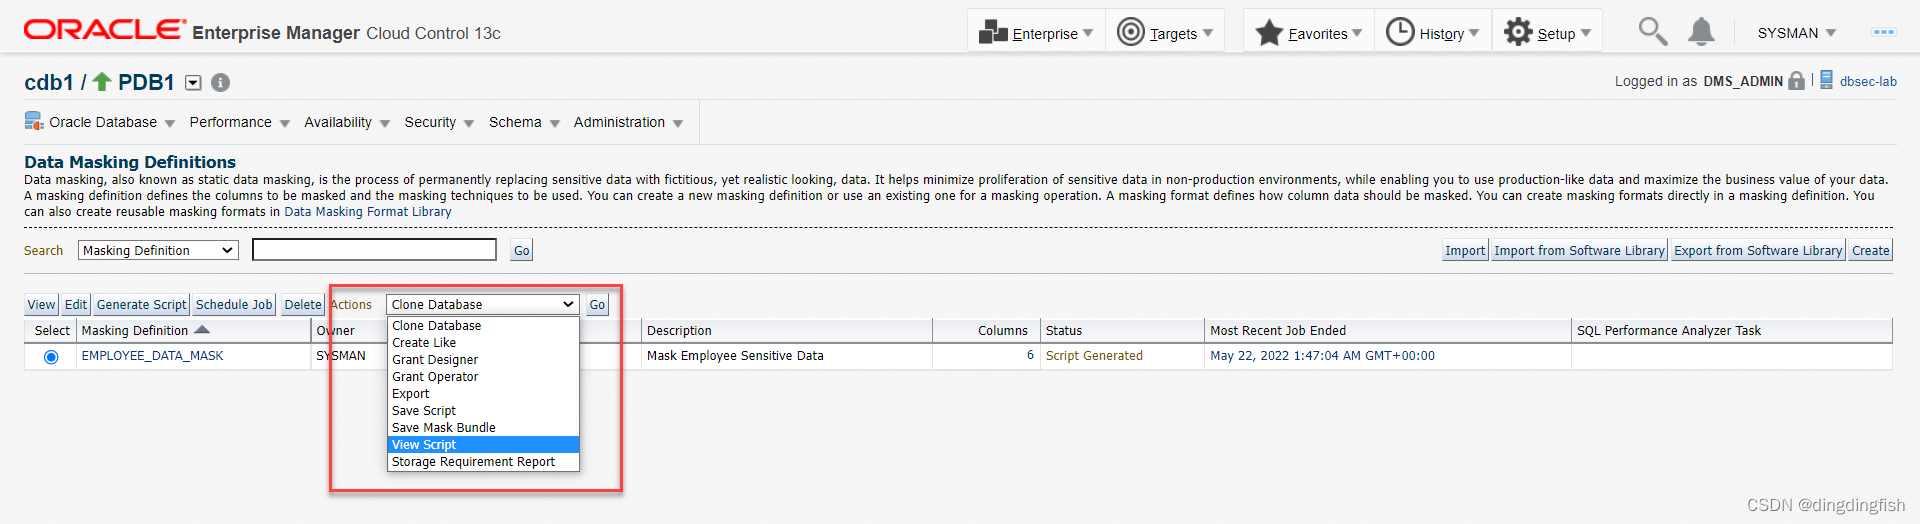Image resolution: width=1920 pixels, height=524 pixels.
Task: Click the green up-arrow status icon
Action: click(x=102, y=81)
